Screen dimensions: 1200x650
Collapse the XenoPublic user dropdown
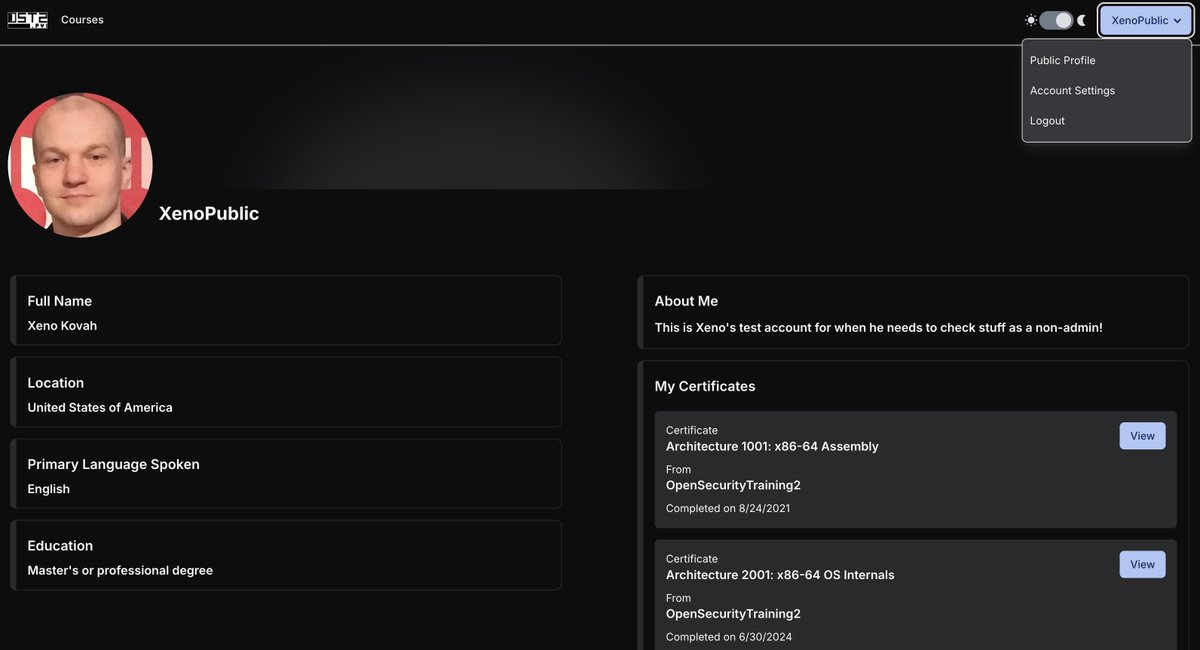coord(1146,20)
